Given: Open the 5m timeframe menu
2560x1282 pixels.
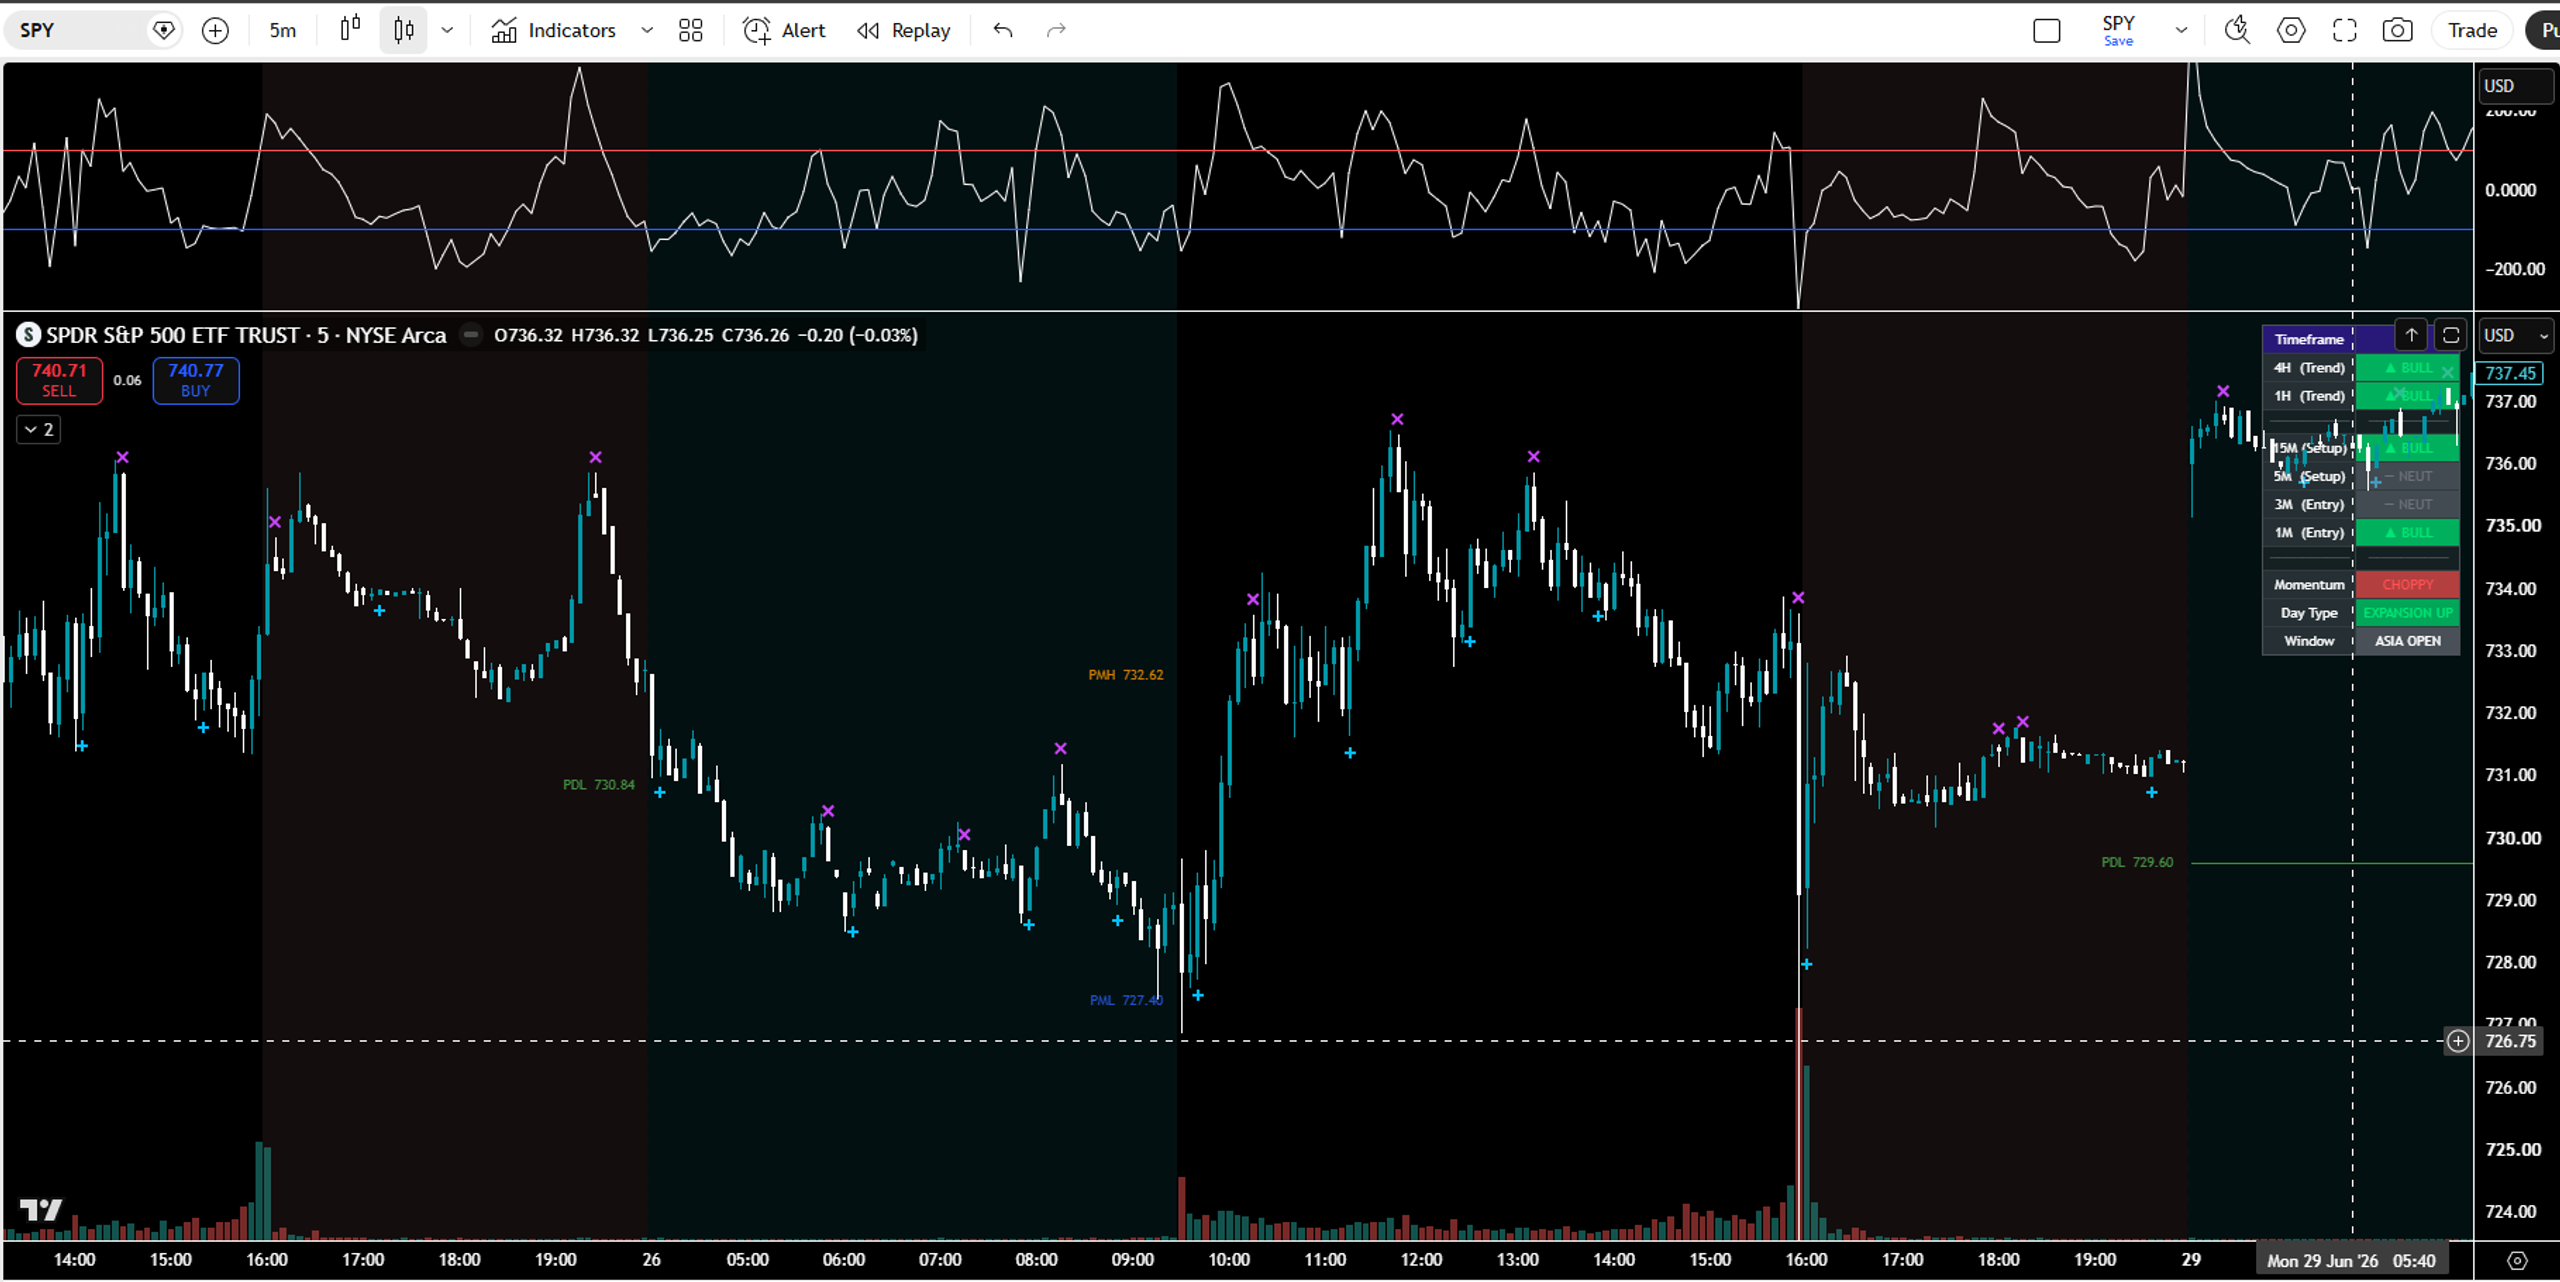Looking at the screenshot, I should (283, 31).
